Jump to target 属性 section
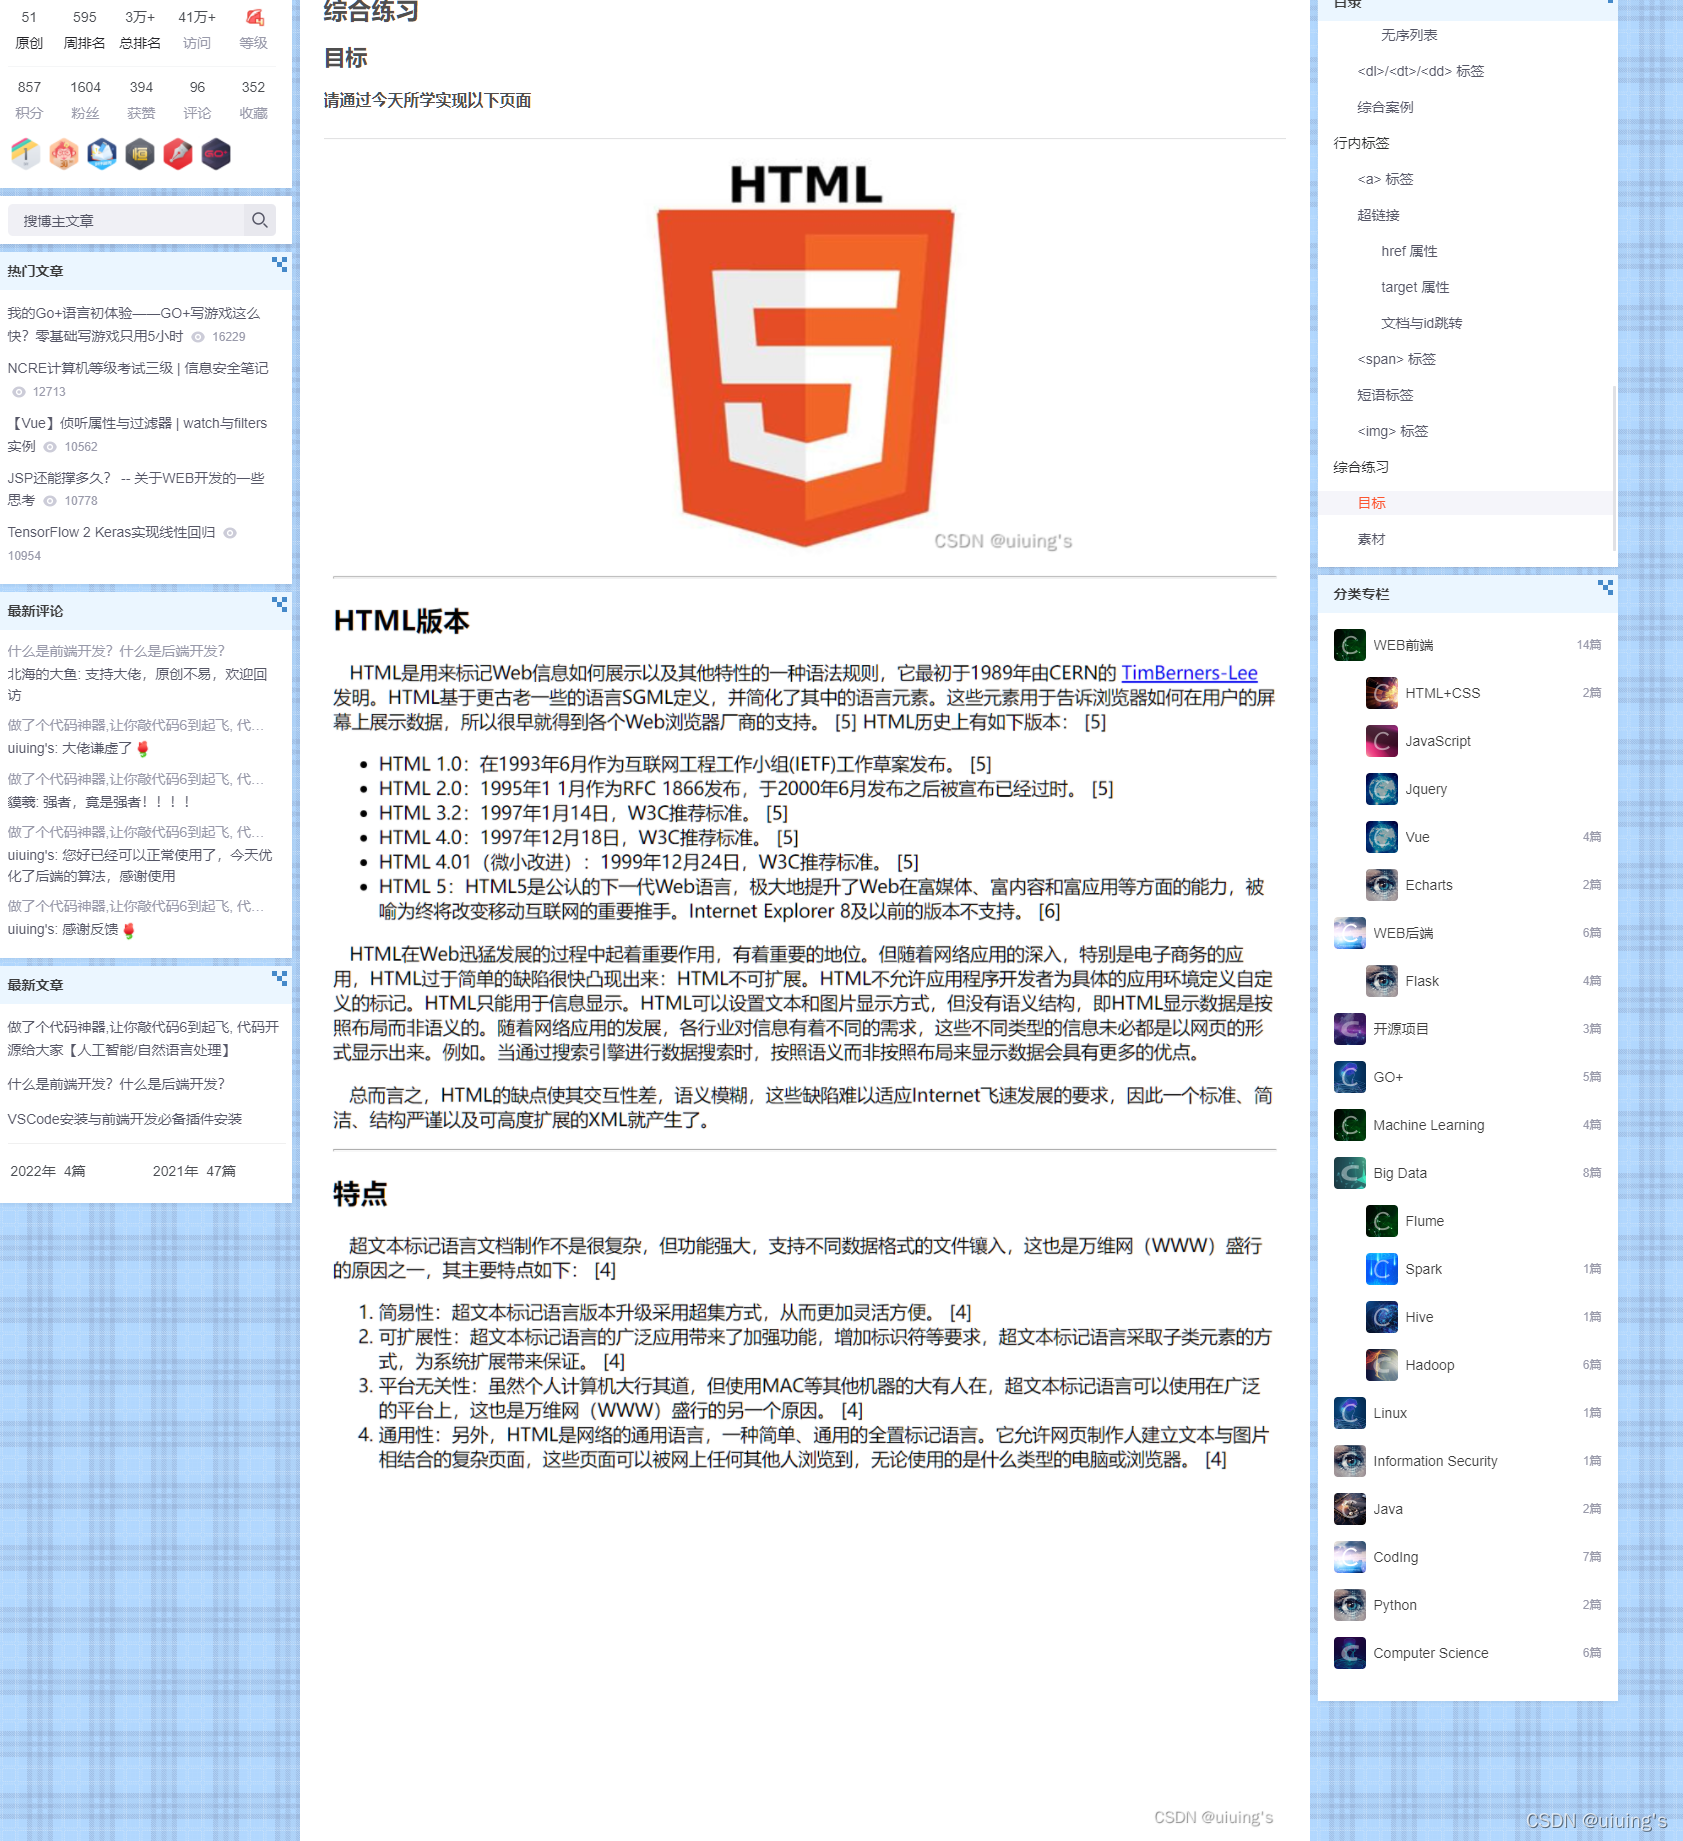Image resolution: width=1683 pixels, height=1841 pixels. pyautogui.click(x=1415, y=287)
